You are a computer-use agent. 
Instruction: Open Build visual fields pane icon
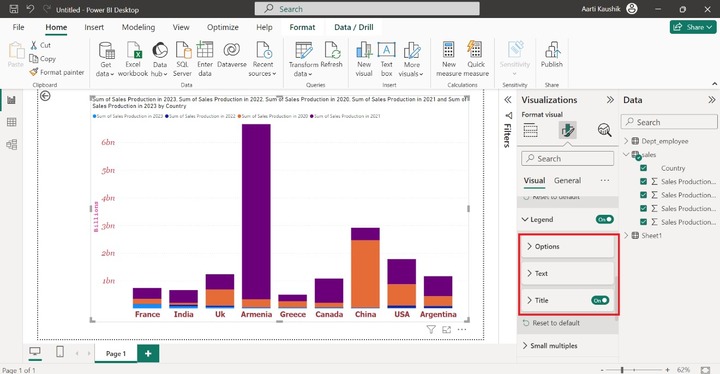[530, 130]
